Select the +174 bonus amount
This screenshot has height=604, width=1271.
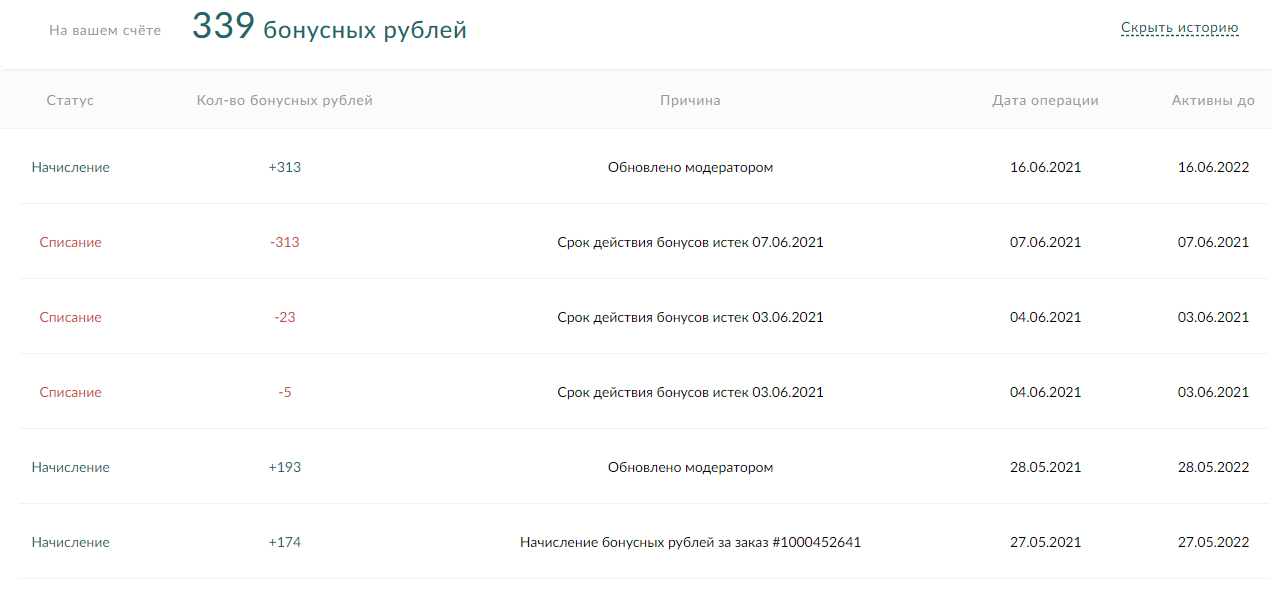[x=285, y=542]
